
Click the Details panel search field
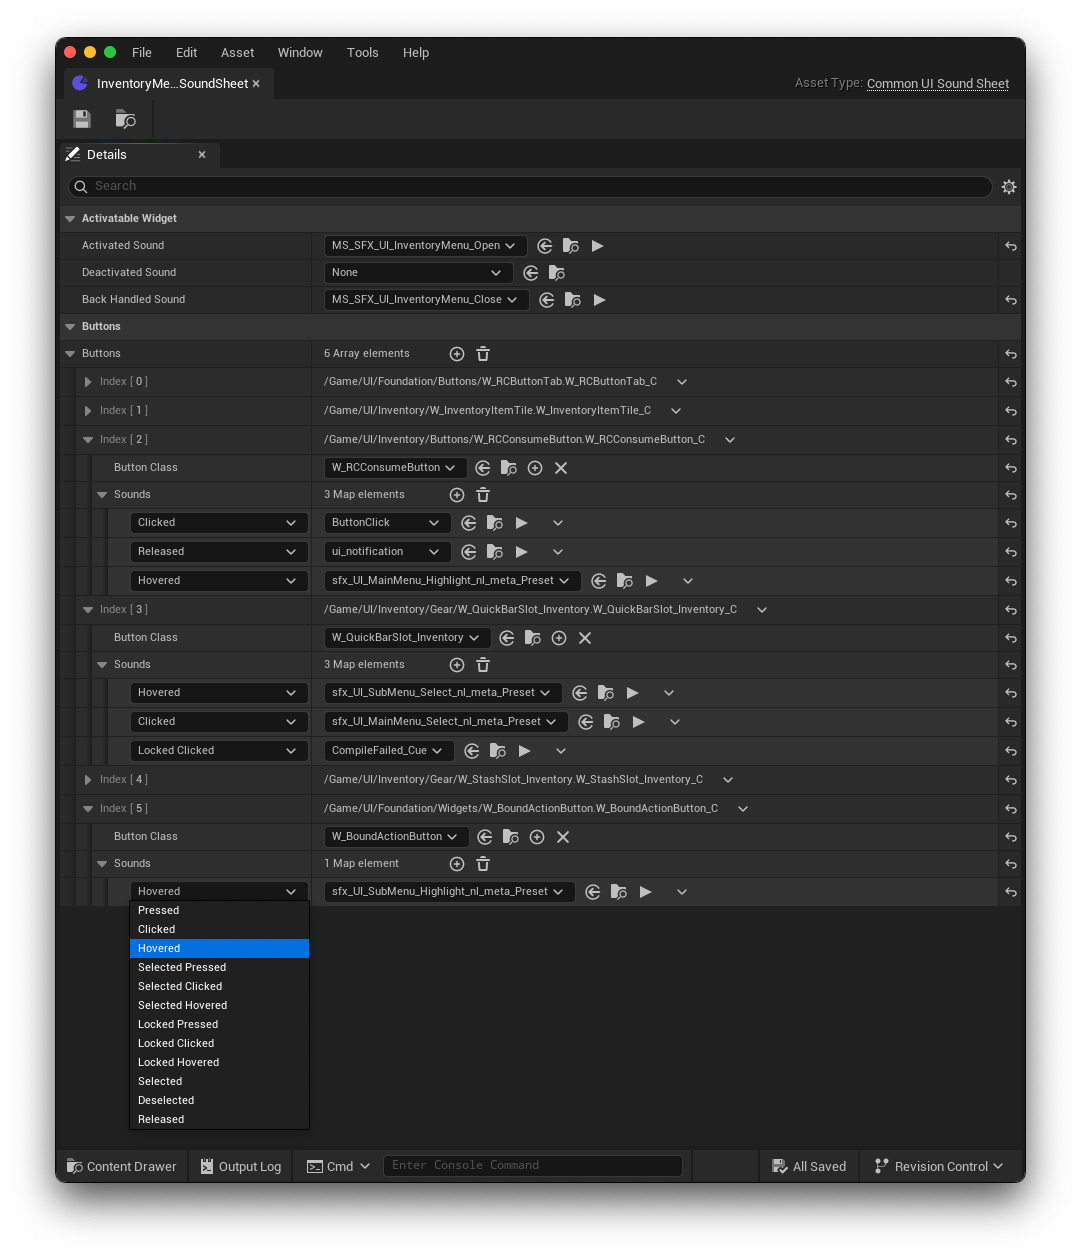pos(530,187)
